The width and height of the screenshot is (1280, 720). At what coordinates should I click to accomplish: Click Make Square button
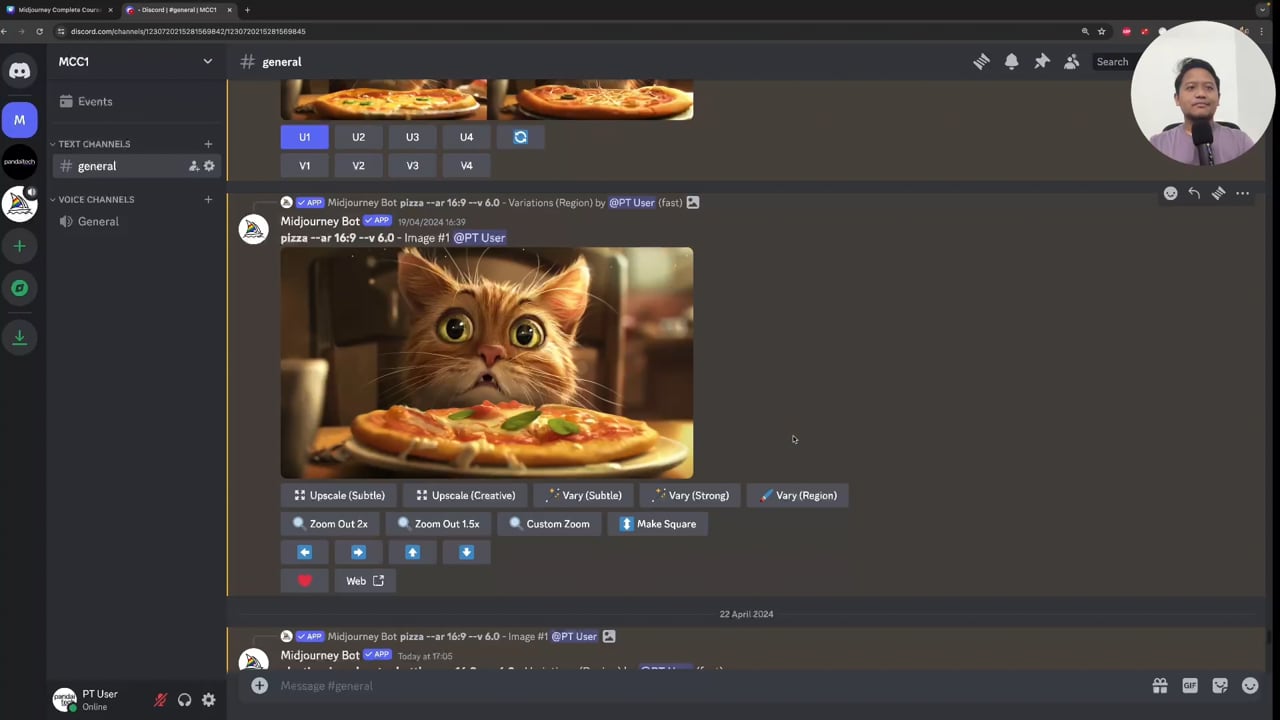pyautogui.click(x=657, y=524)
